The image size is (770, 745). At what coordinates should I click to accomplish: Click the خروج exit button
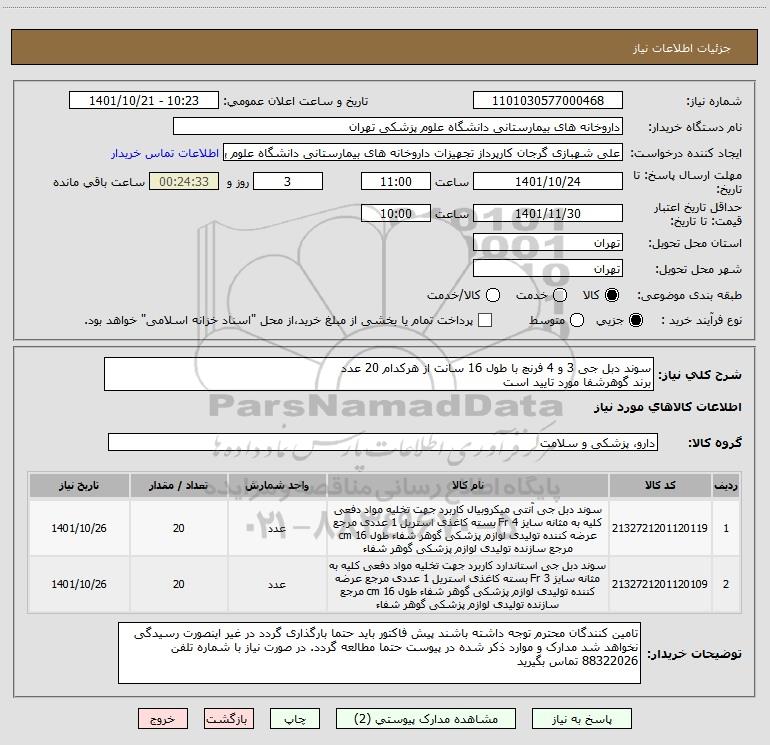tap(163, 719)
